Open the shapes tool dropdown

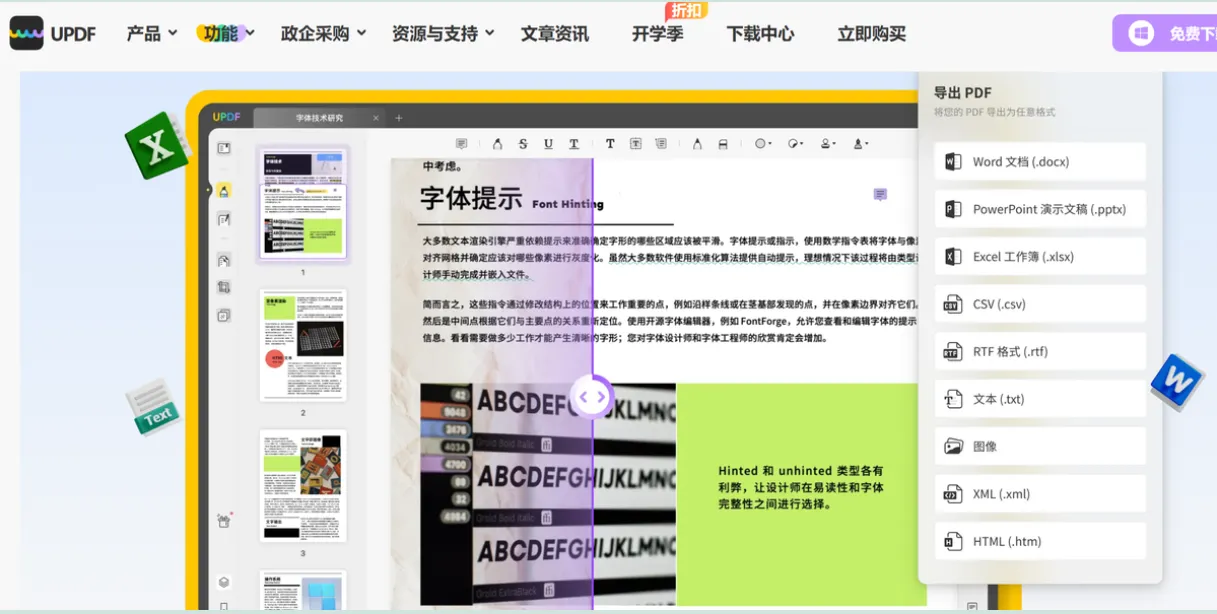coord(763,144)
